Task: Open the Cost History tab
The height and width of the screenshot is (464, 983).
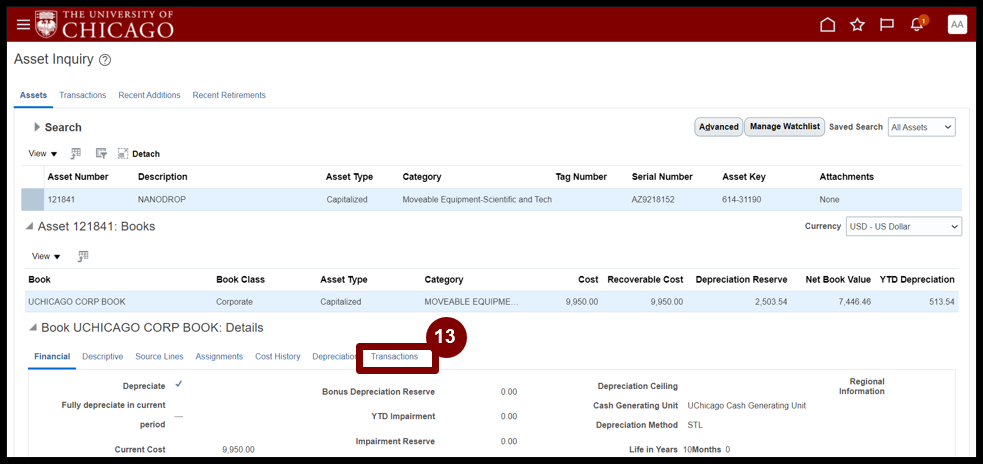Action: [278, 356]
